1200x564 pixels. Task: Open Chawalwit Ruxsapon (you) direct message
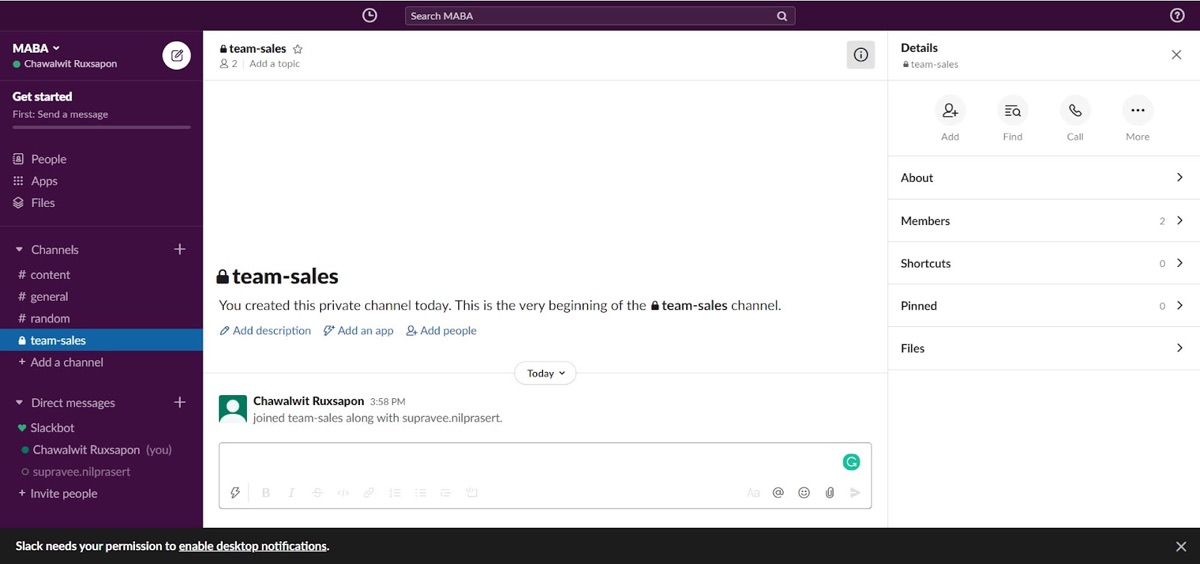[x=101, y=450]
